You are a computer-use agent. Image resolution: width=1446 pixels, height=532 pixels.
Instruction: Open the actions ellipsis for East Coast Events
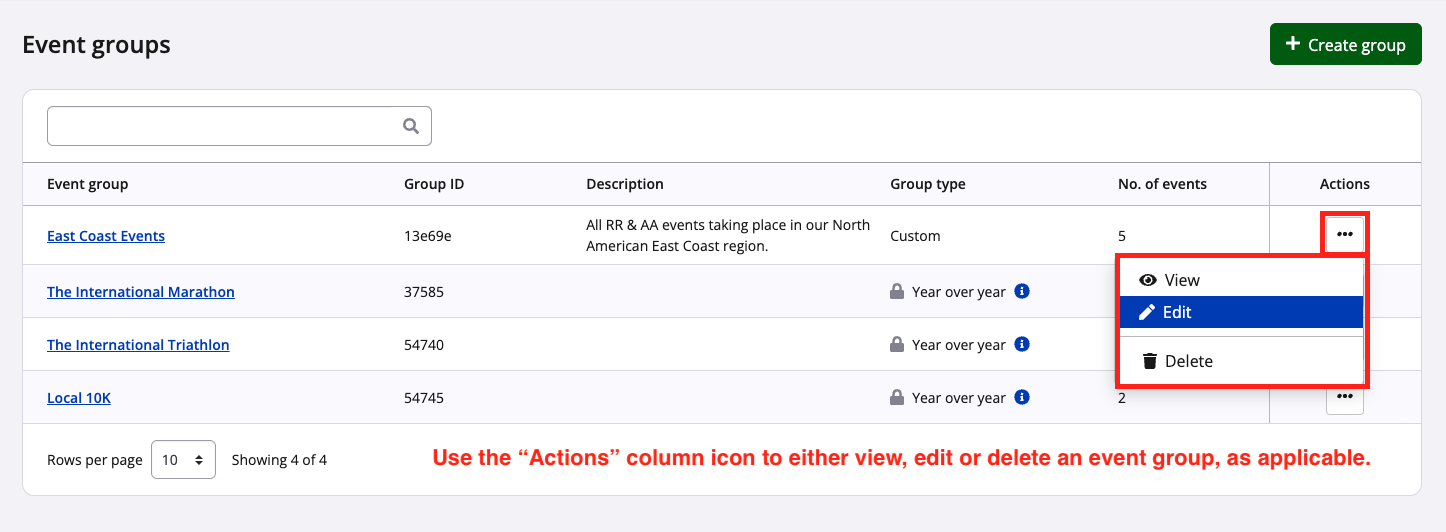click(x=1344, y=234)
